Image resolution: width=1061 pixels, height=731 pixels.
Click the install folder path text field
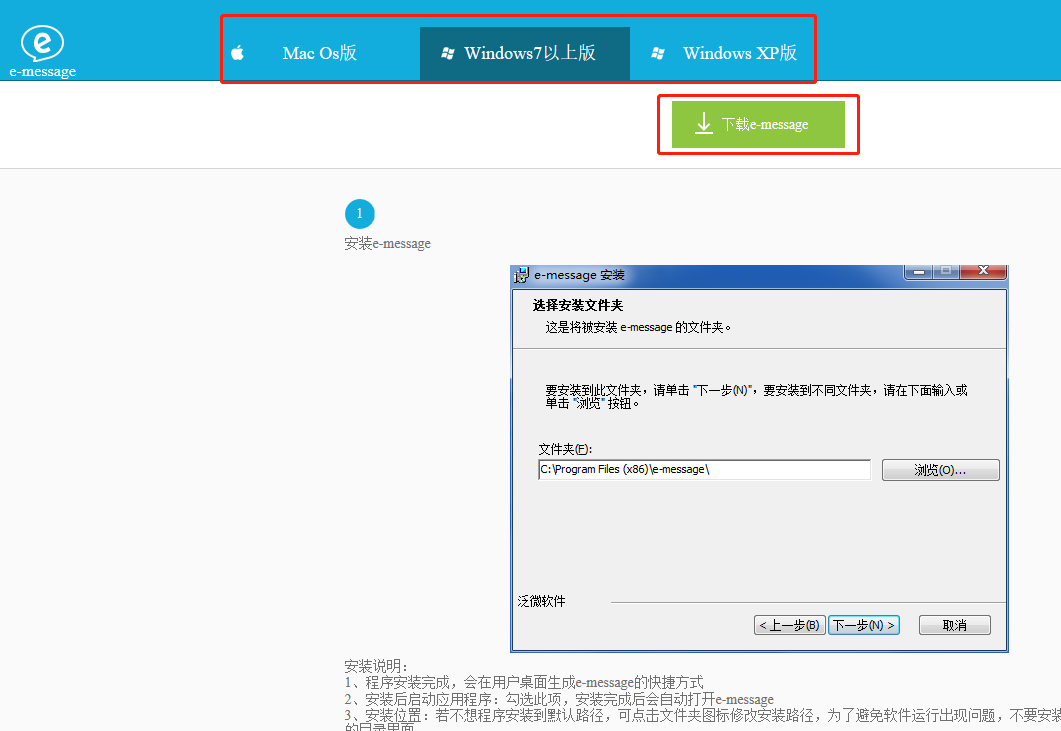click(x=704, y=470)
